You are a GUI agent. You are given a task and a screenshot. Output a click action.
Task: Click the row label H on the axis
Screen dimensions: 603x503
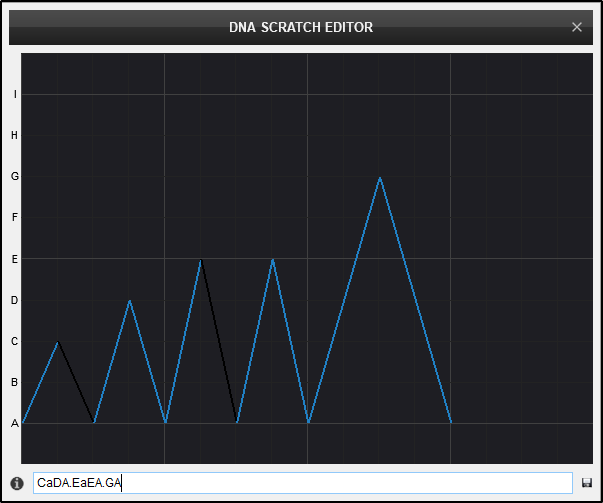(15, 135)
